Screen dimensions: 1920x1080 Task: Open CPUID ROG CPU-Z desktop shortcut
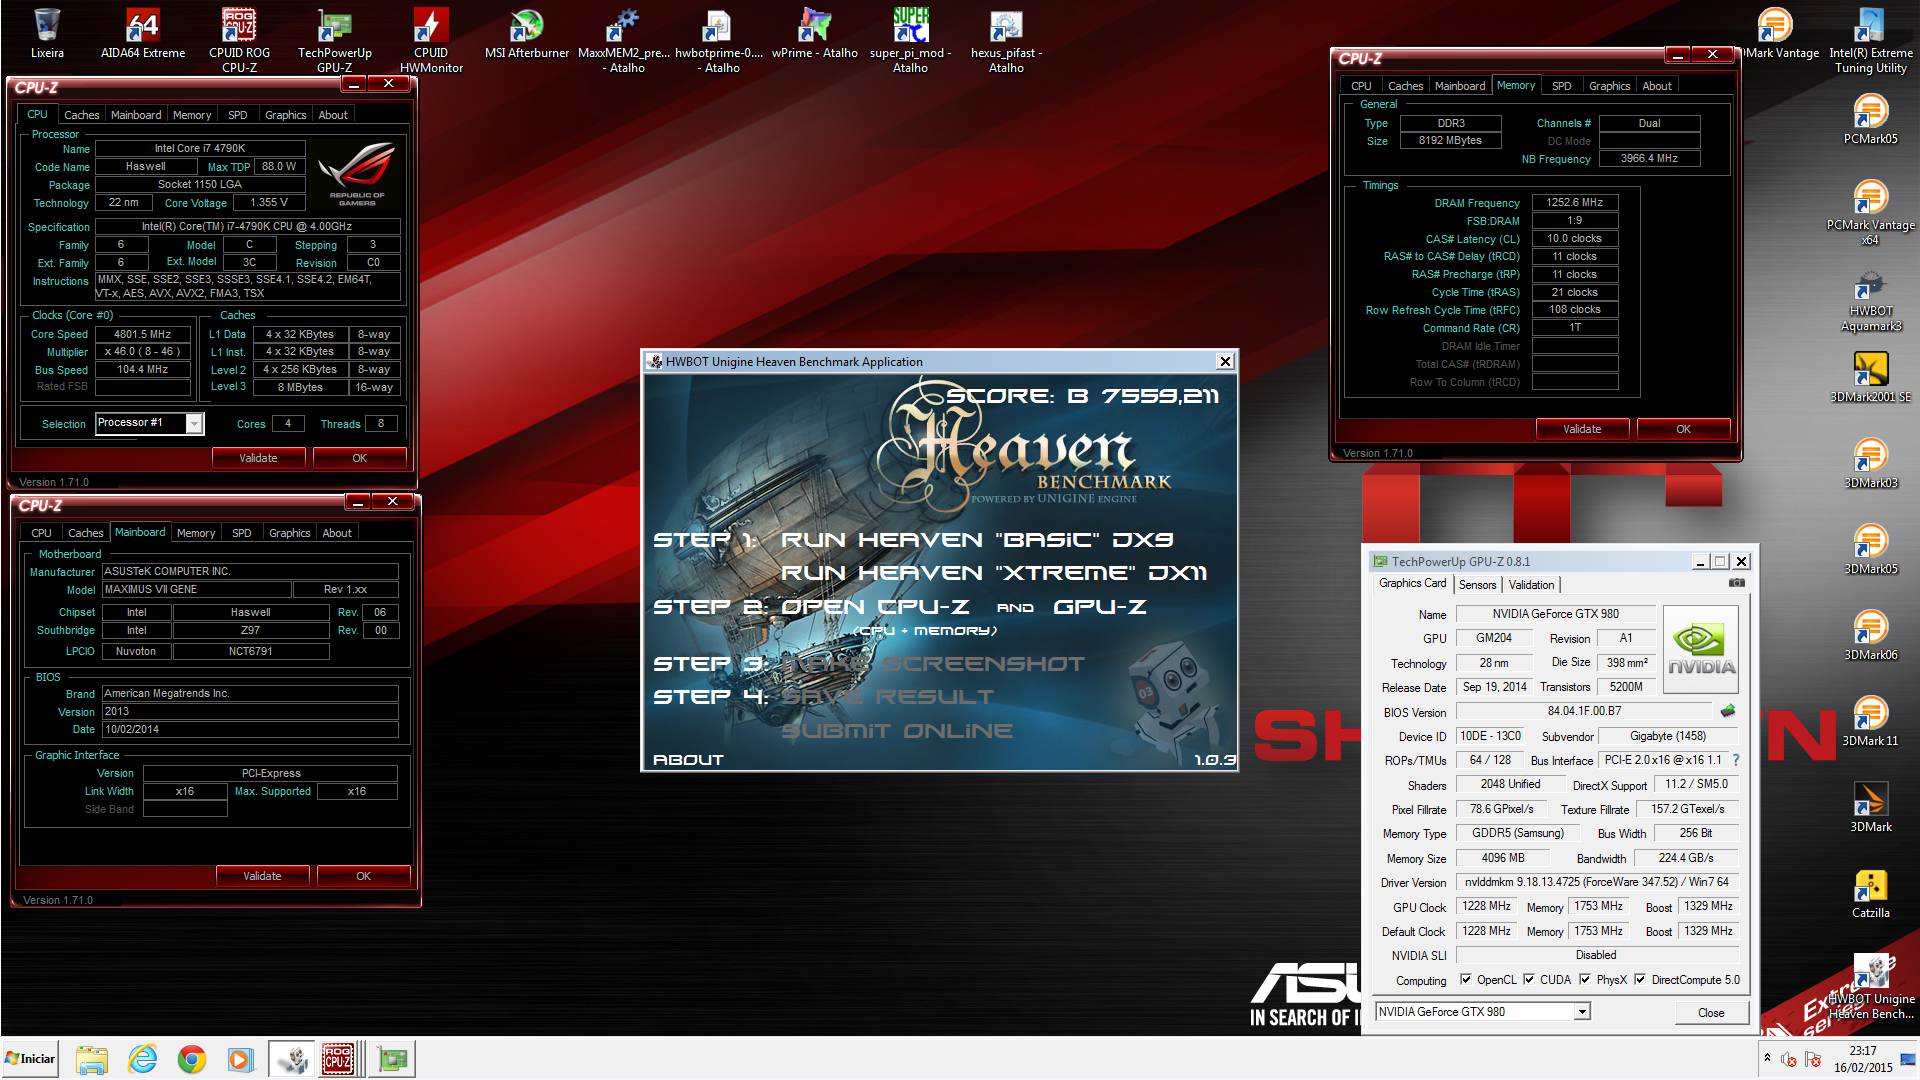point(239,40)
